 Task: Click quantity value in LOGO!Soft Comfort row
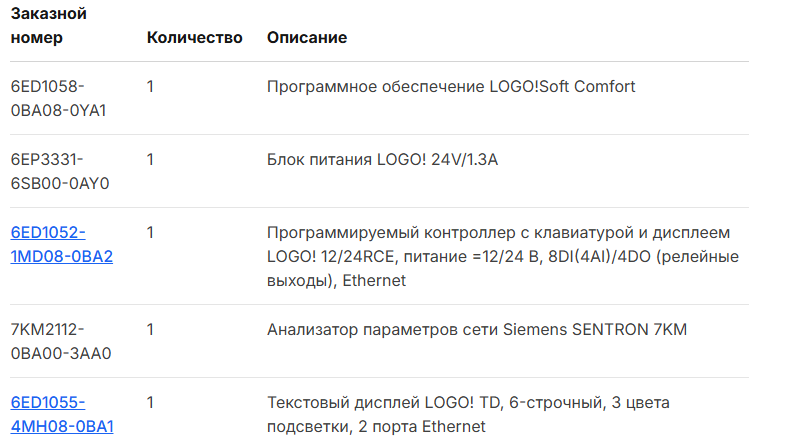pos(150,87)
